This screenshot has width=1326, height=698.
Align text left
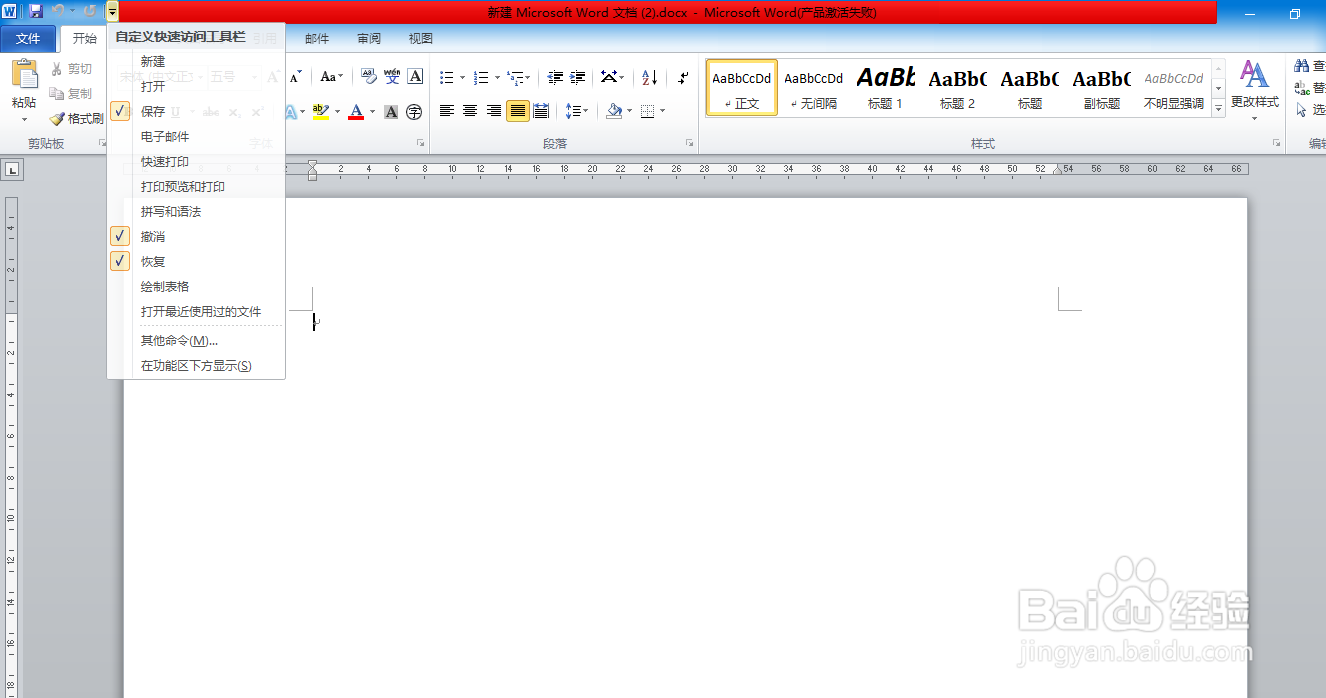pyautogui.click(x=447, y=111)
